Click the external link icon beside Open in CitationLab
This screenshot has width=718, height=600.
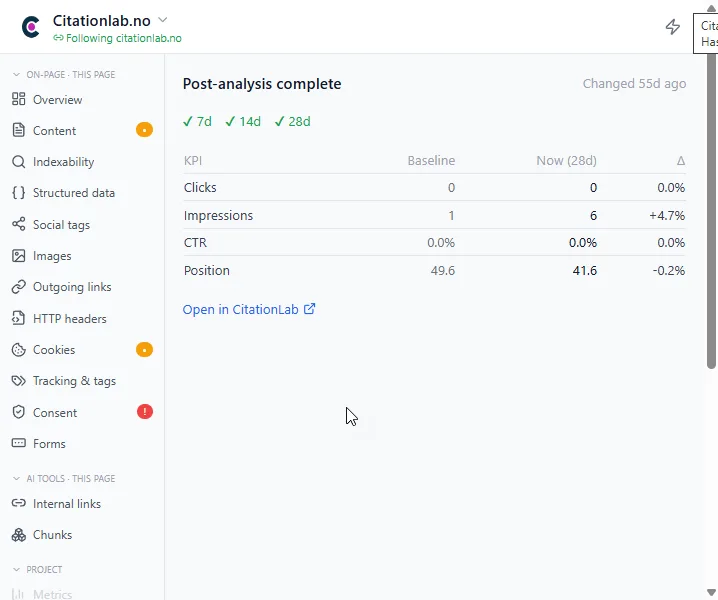point(310,309)
